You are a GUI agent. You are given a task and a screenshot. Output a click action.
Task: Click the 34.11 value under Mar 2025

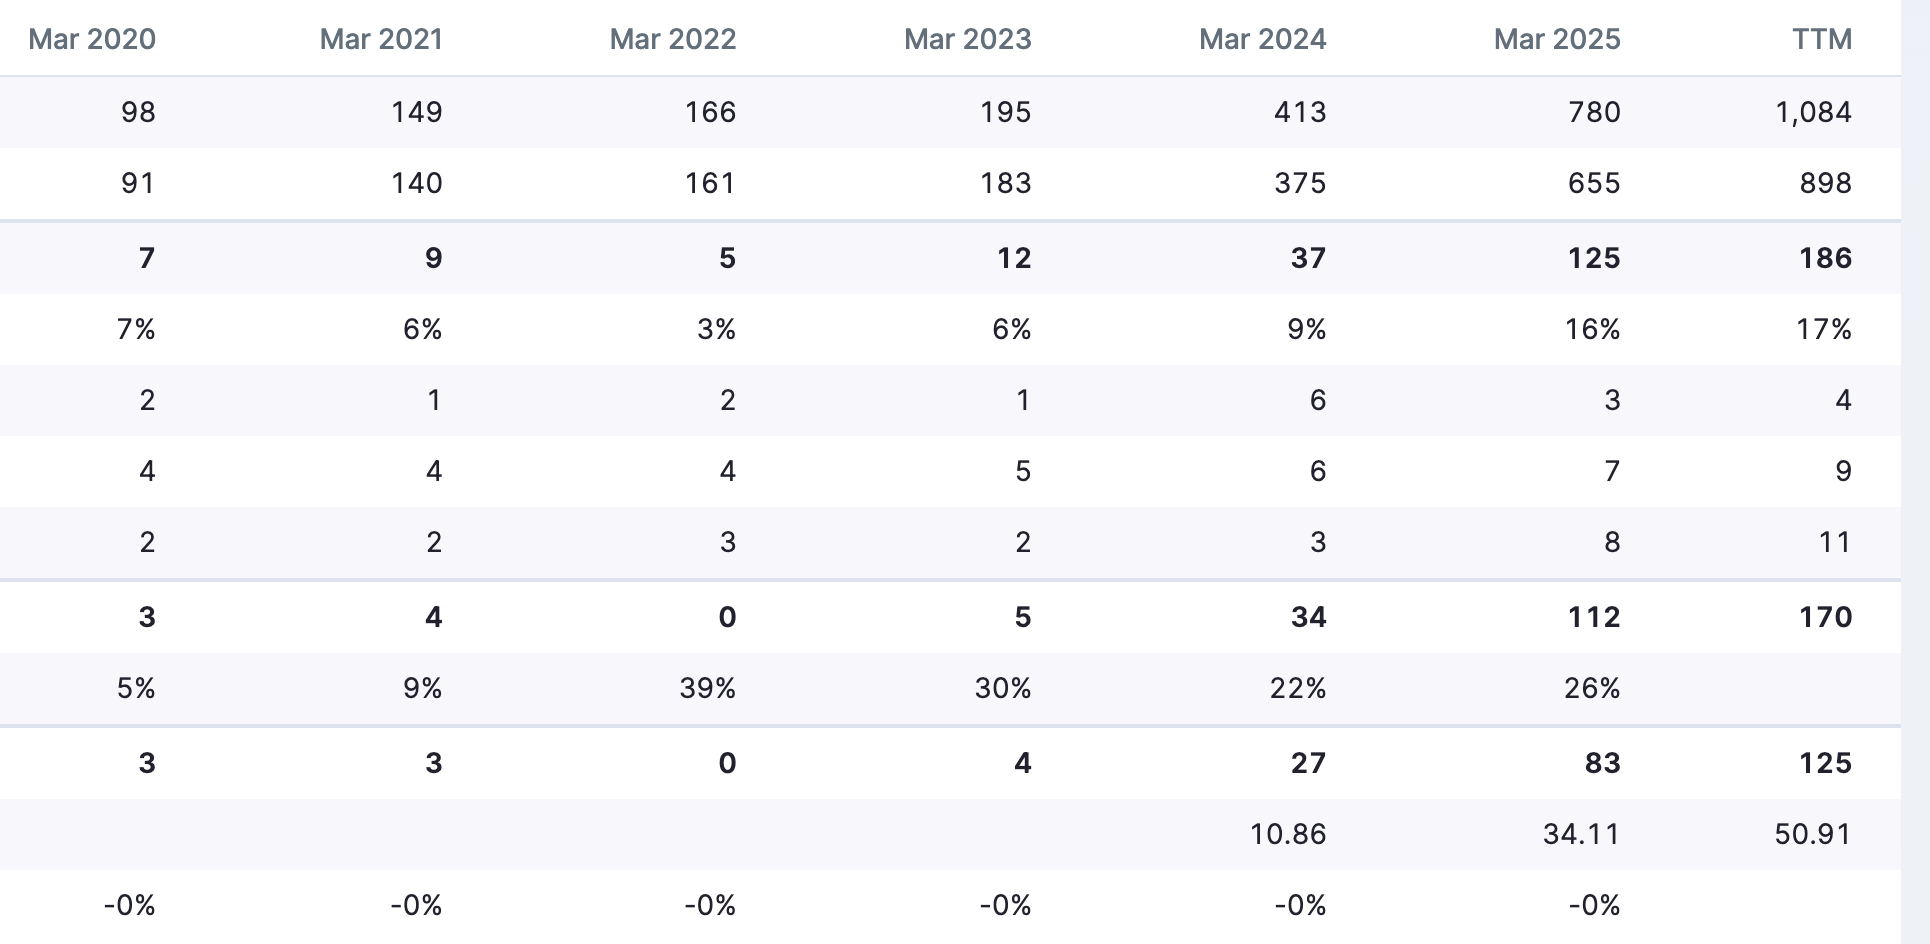point(1581,834)
